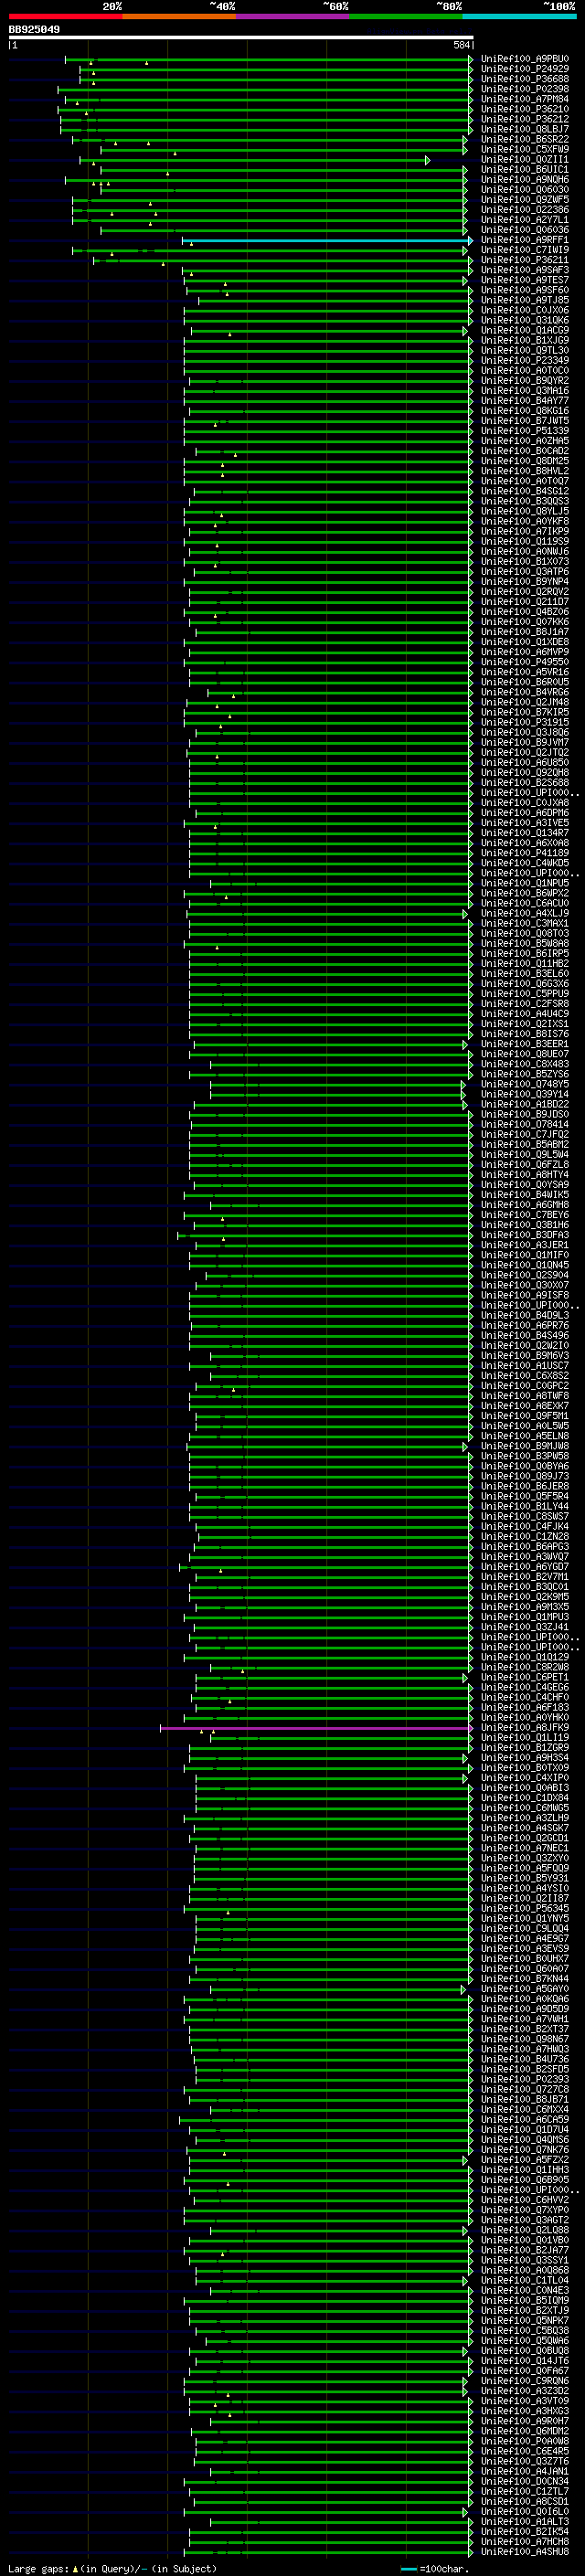The width and height of the screenshot is (585, 2576).
Task: Select the UniRef100_B6SR22 label
Action: coord(524,139)
